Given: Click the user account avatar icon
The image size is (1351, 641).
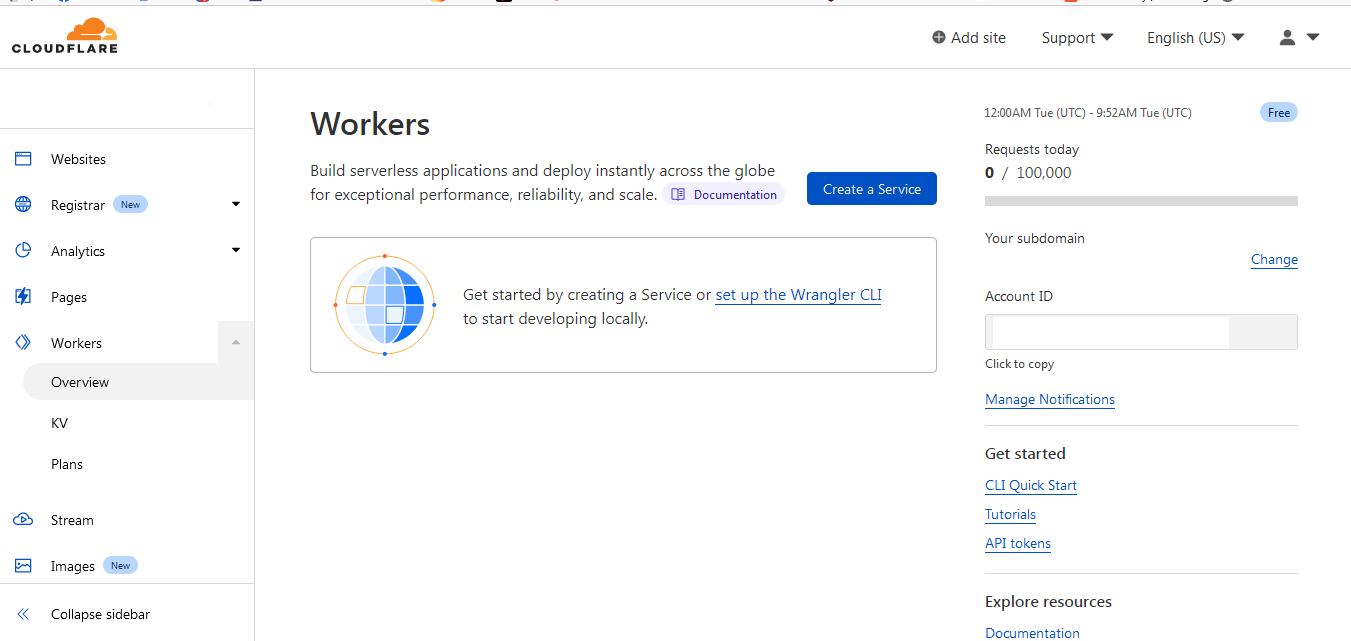Looking at the screenshot, I should [1287, 37].
